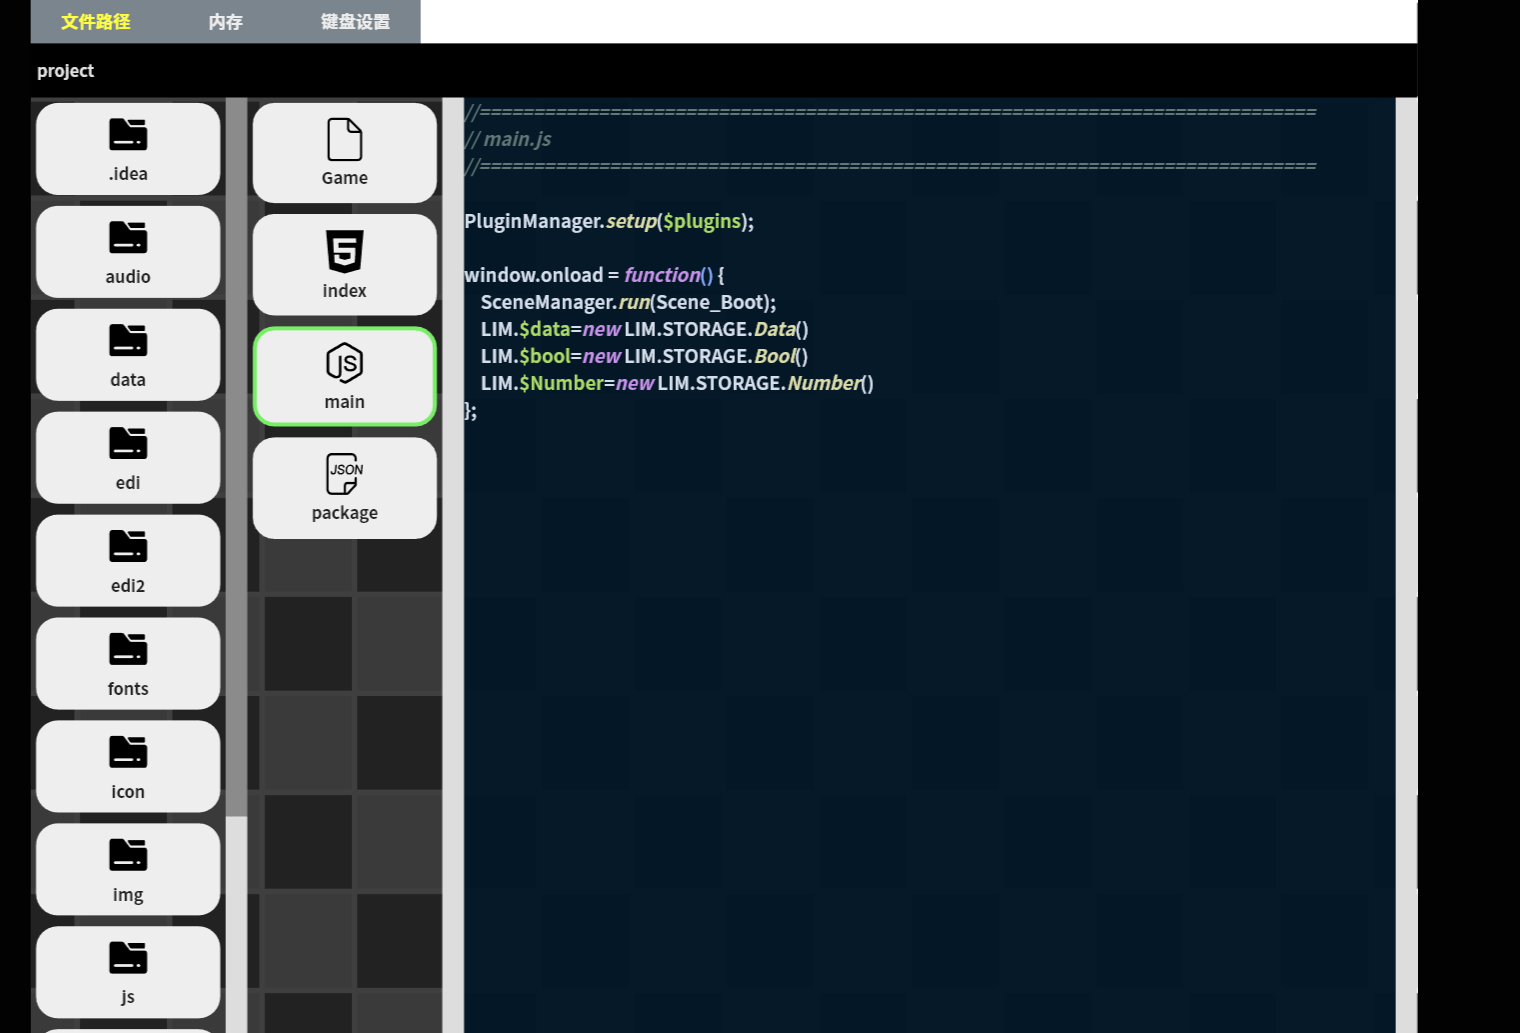Select the package JSON file icon
The image size is (1520, 1033).
click(x=345, y=474)
